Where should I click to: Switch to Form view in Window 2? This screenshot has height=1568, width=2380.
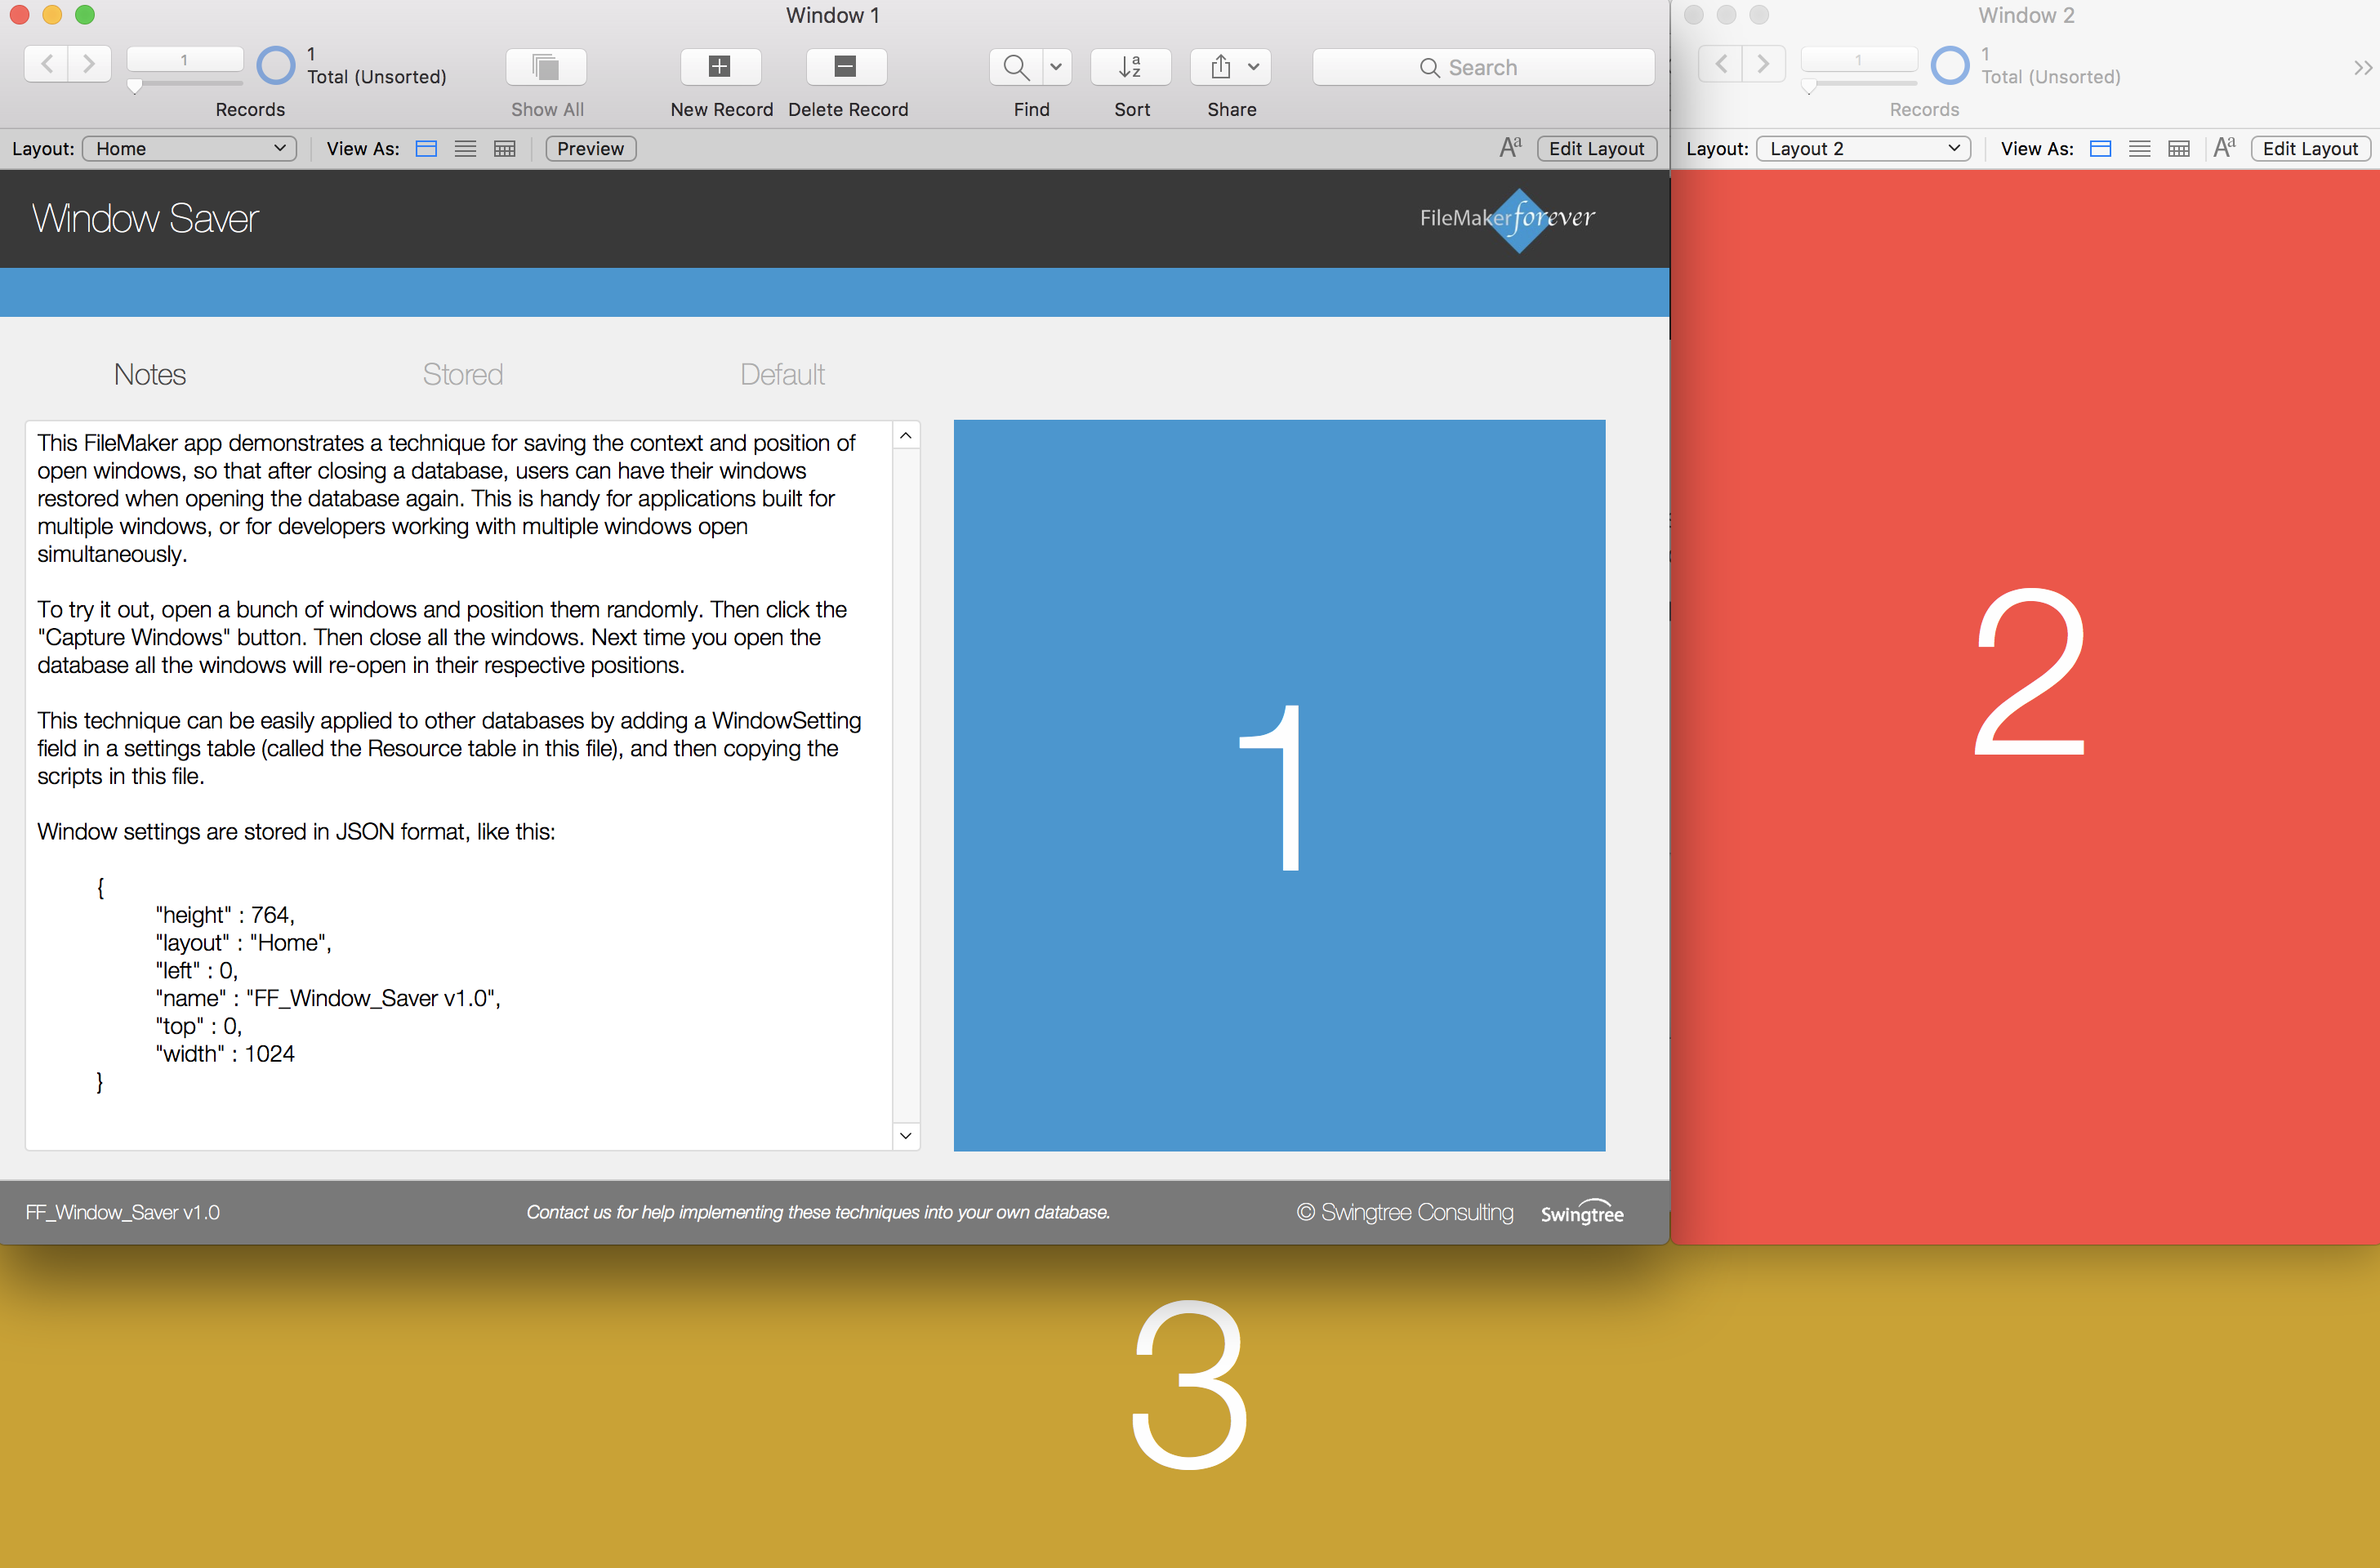pyautogui.click(x=2101, y=149)
